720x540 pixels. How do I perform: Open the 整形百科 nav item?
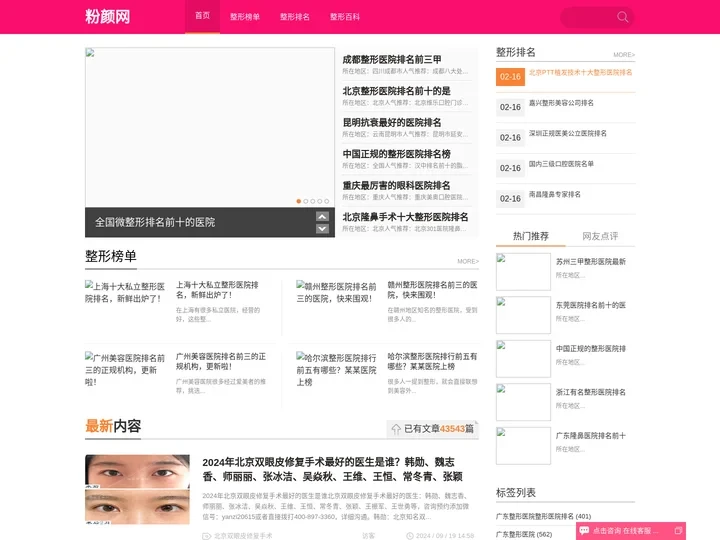(x=345, y=17)
